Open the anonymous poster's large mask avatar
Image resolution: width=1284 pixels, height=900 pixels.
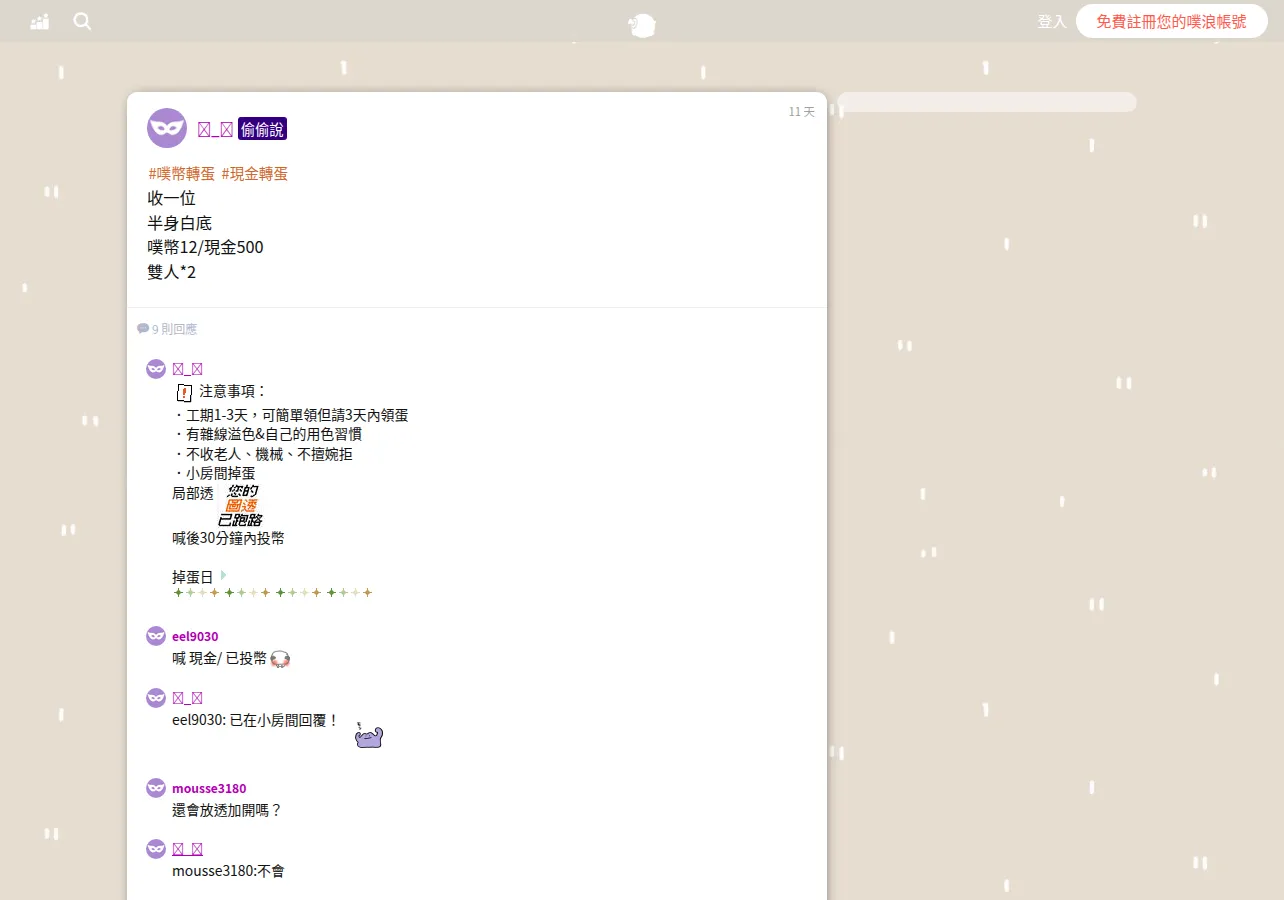[167, 128]
